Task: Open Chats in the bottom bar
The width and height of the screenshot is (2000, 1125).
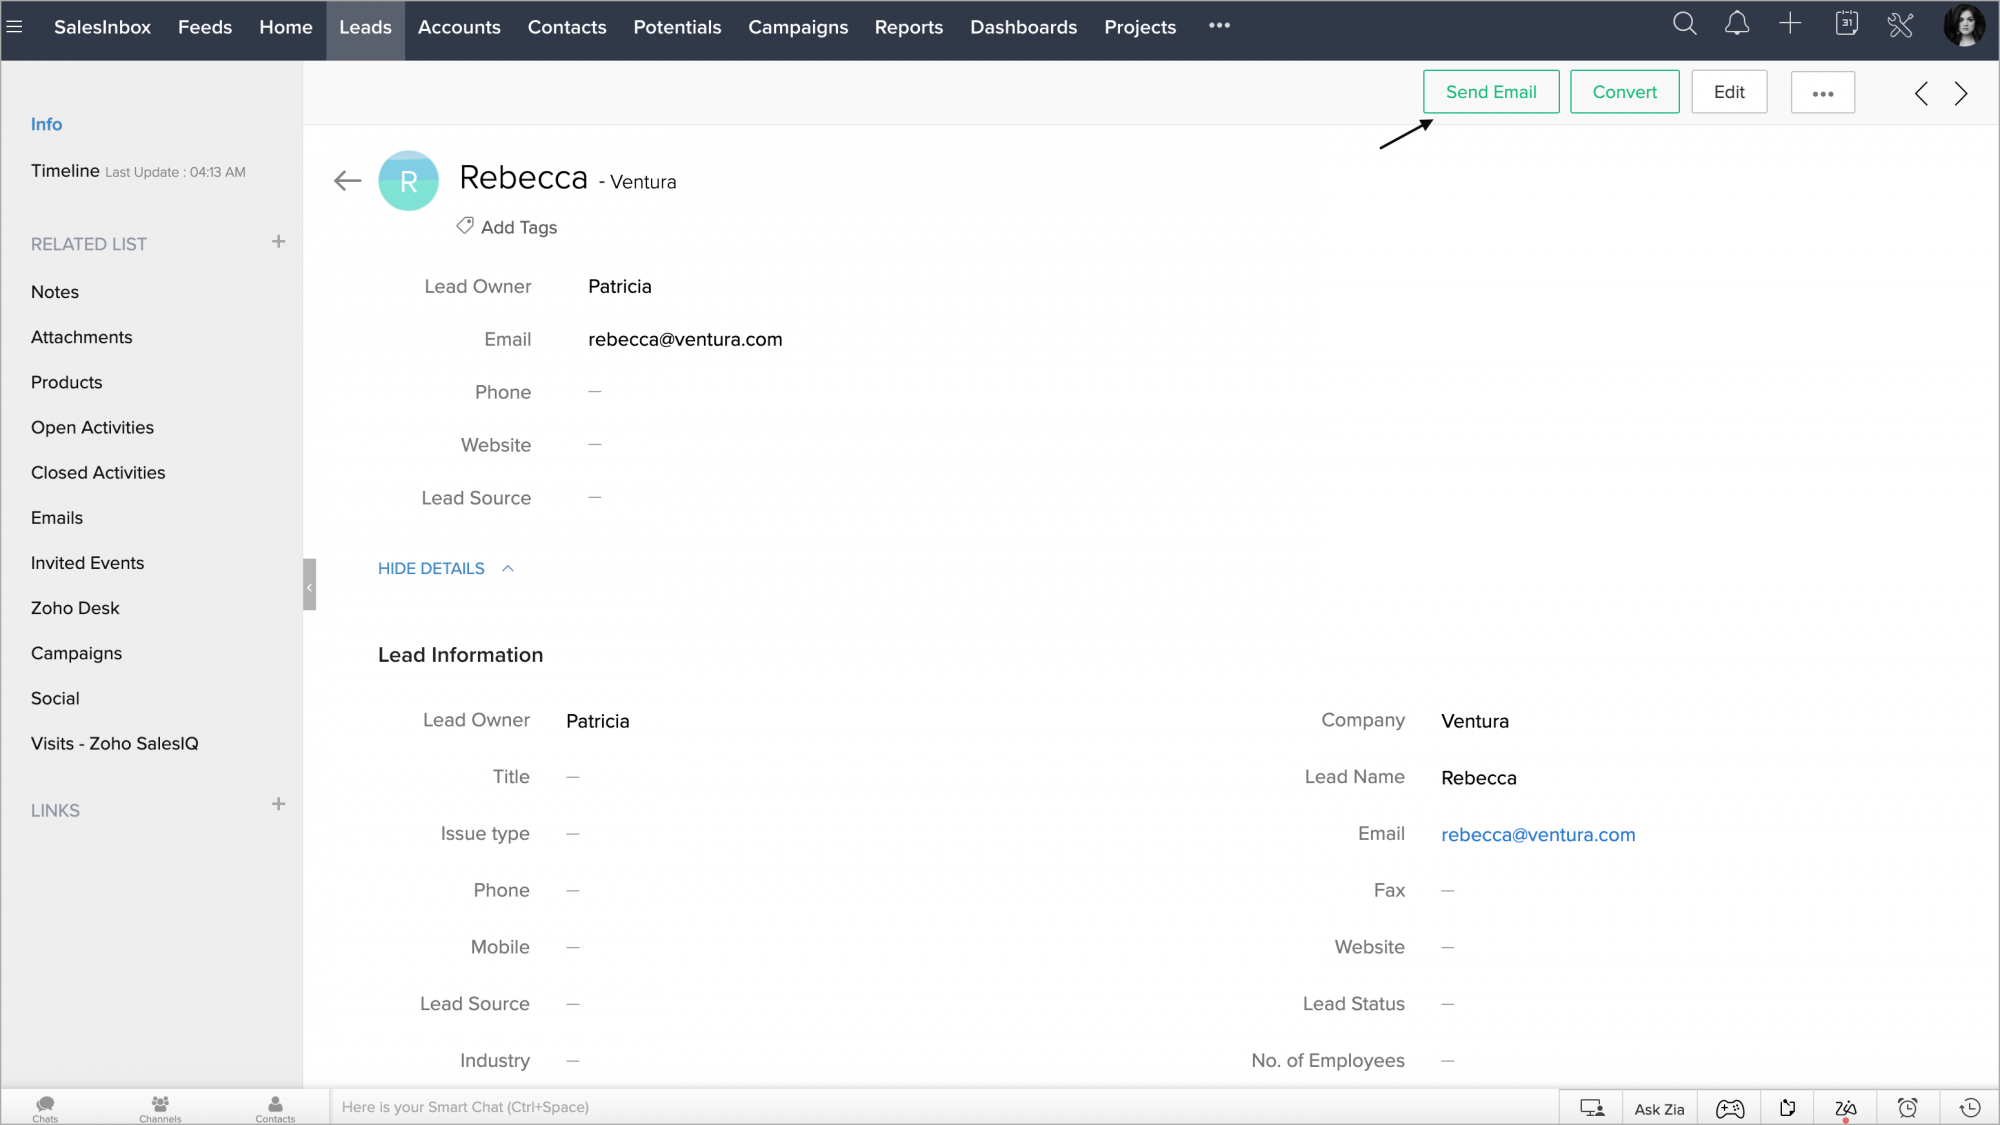Action: (45, 1107)
